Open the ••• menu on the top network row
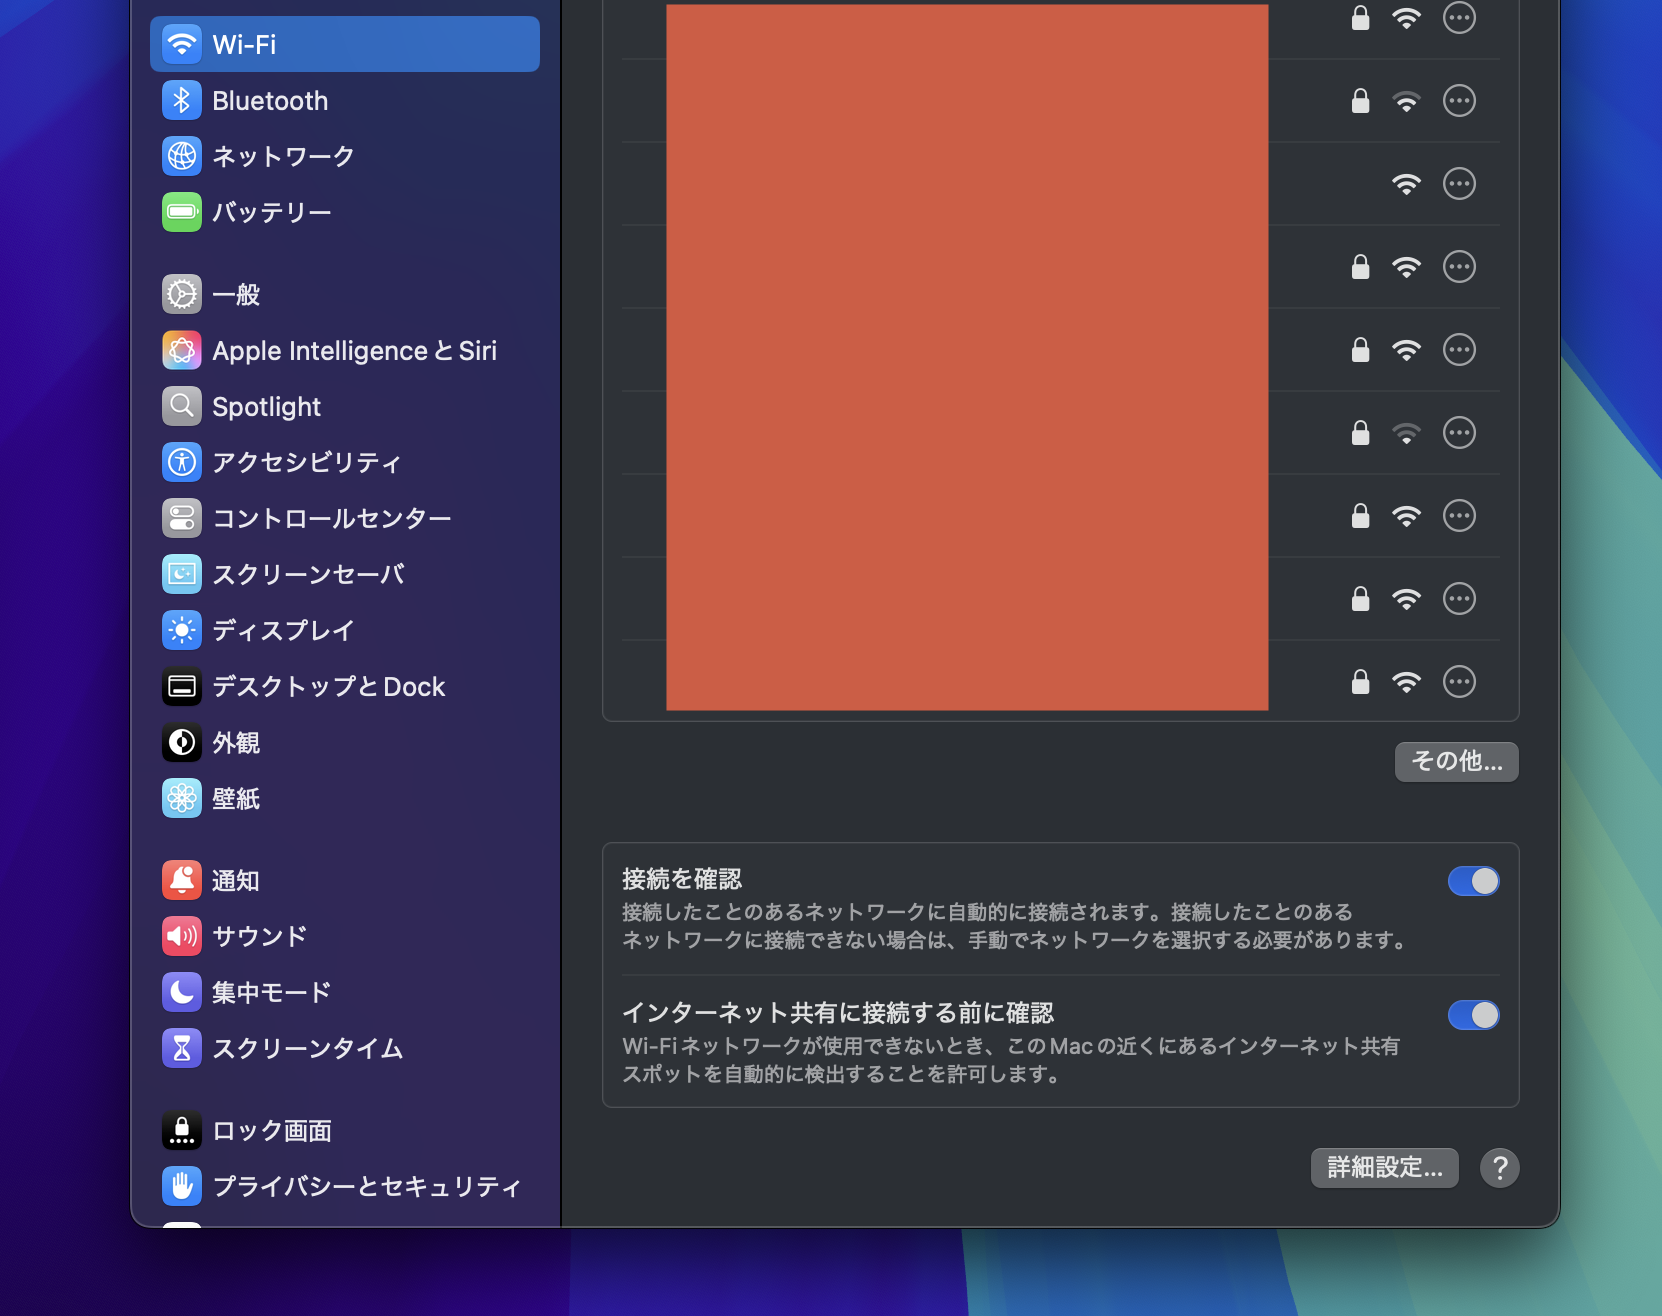This screenshot has height=1316, width=1662. point(1459,17)
